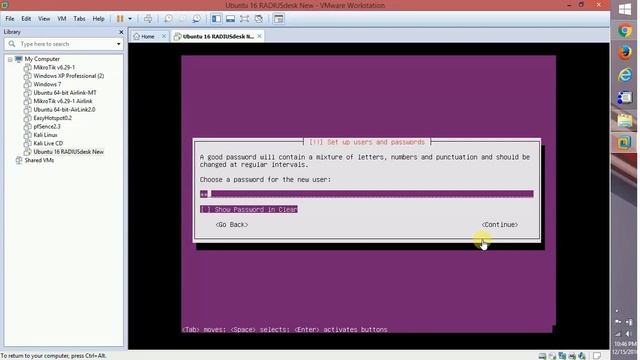640x360 pixels.
Task: Click the Suspend (pause) VM button
Action: (120, 19)
